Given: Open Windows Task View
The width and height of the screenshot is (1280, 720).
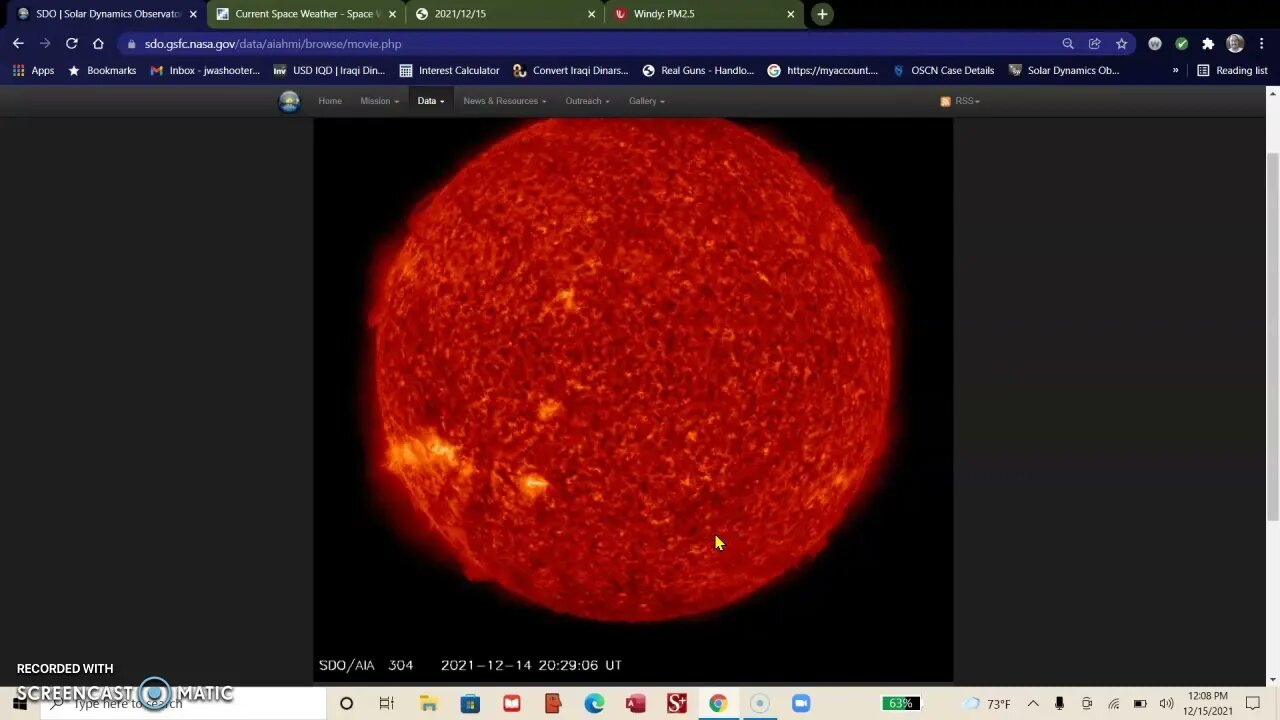Looking at the screenshot, I should click(x=387, y=704).
